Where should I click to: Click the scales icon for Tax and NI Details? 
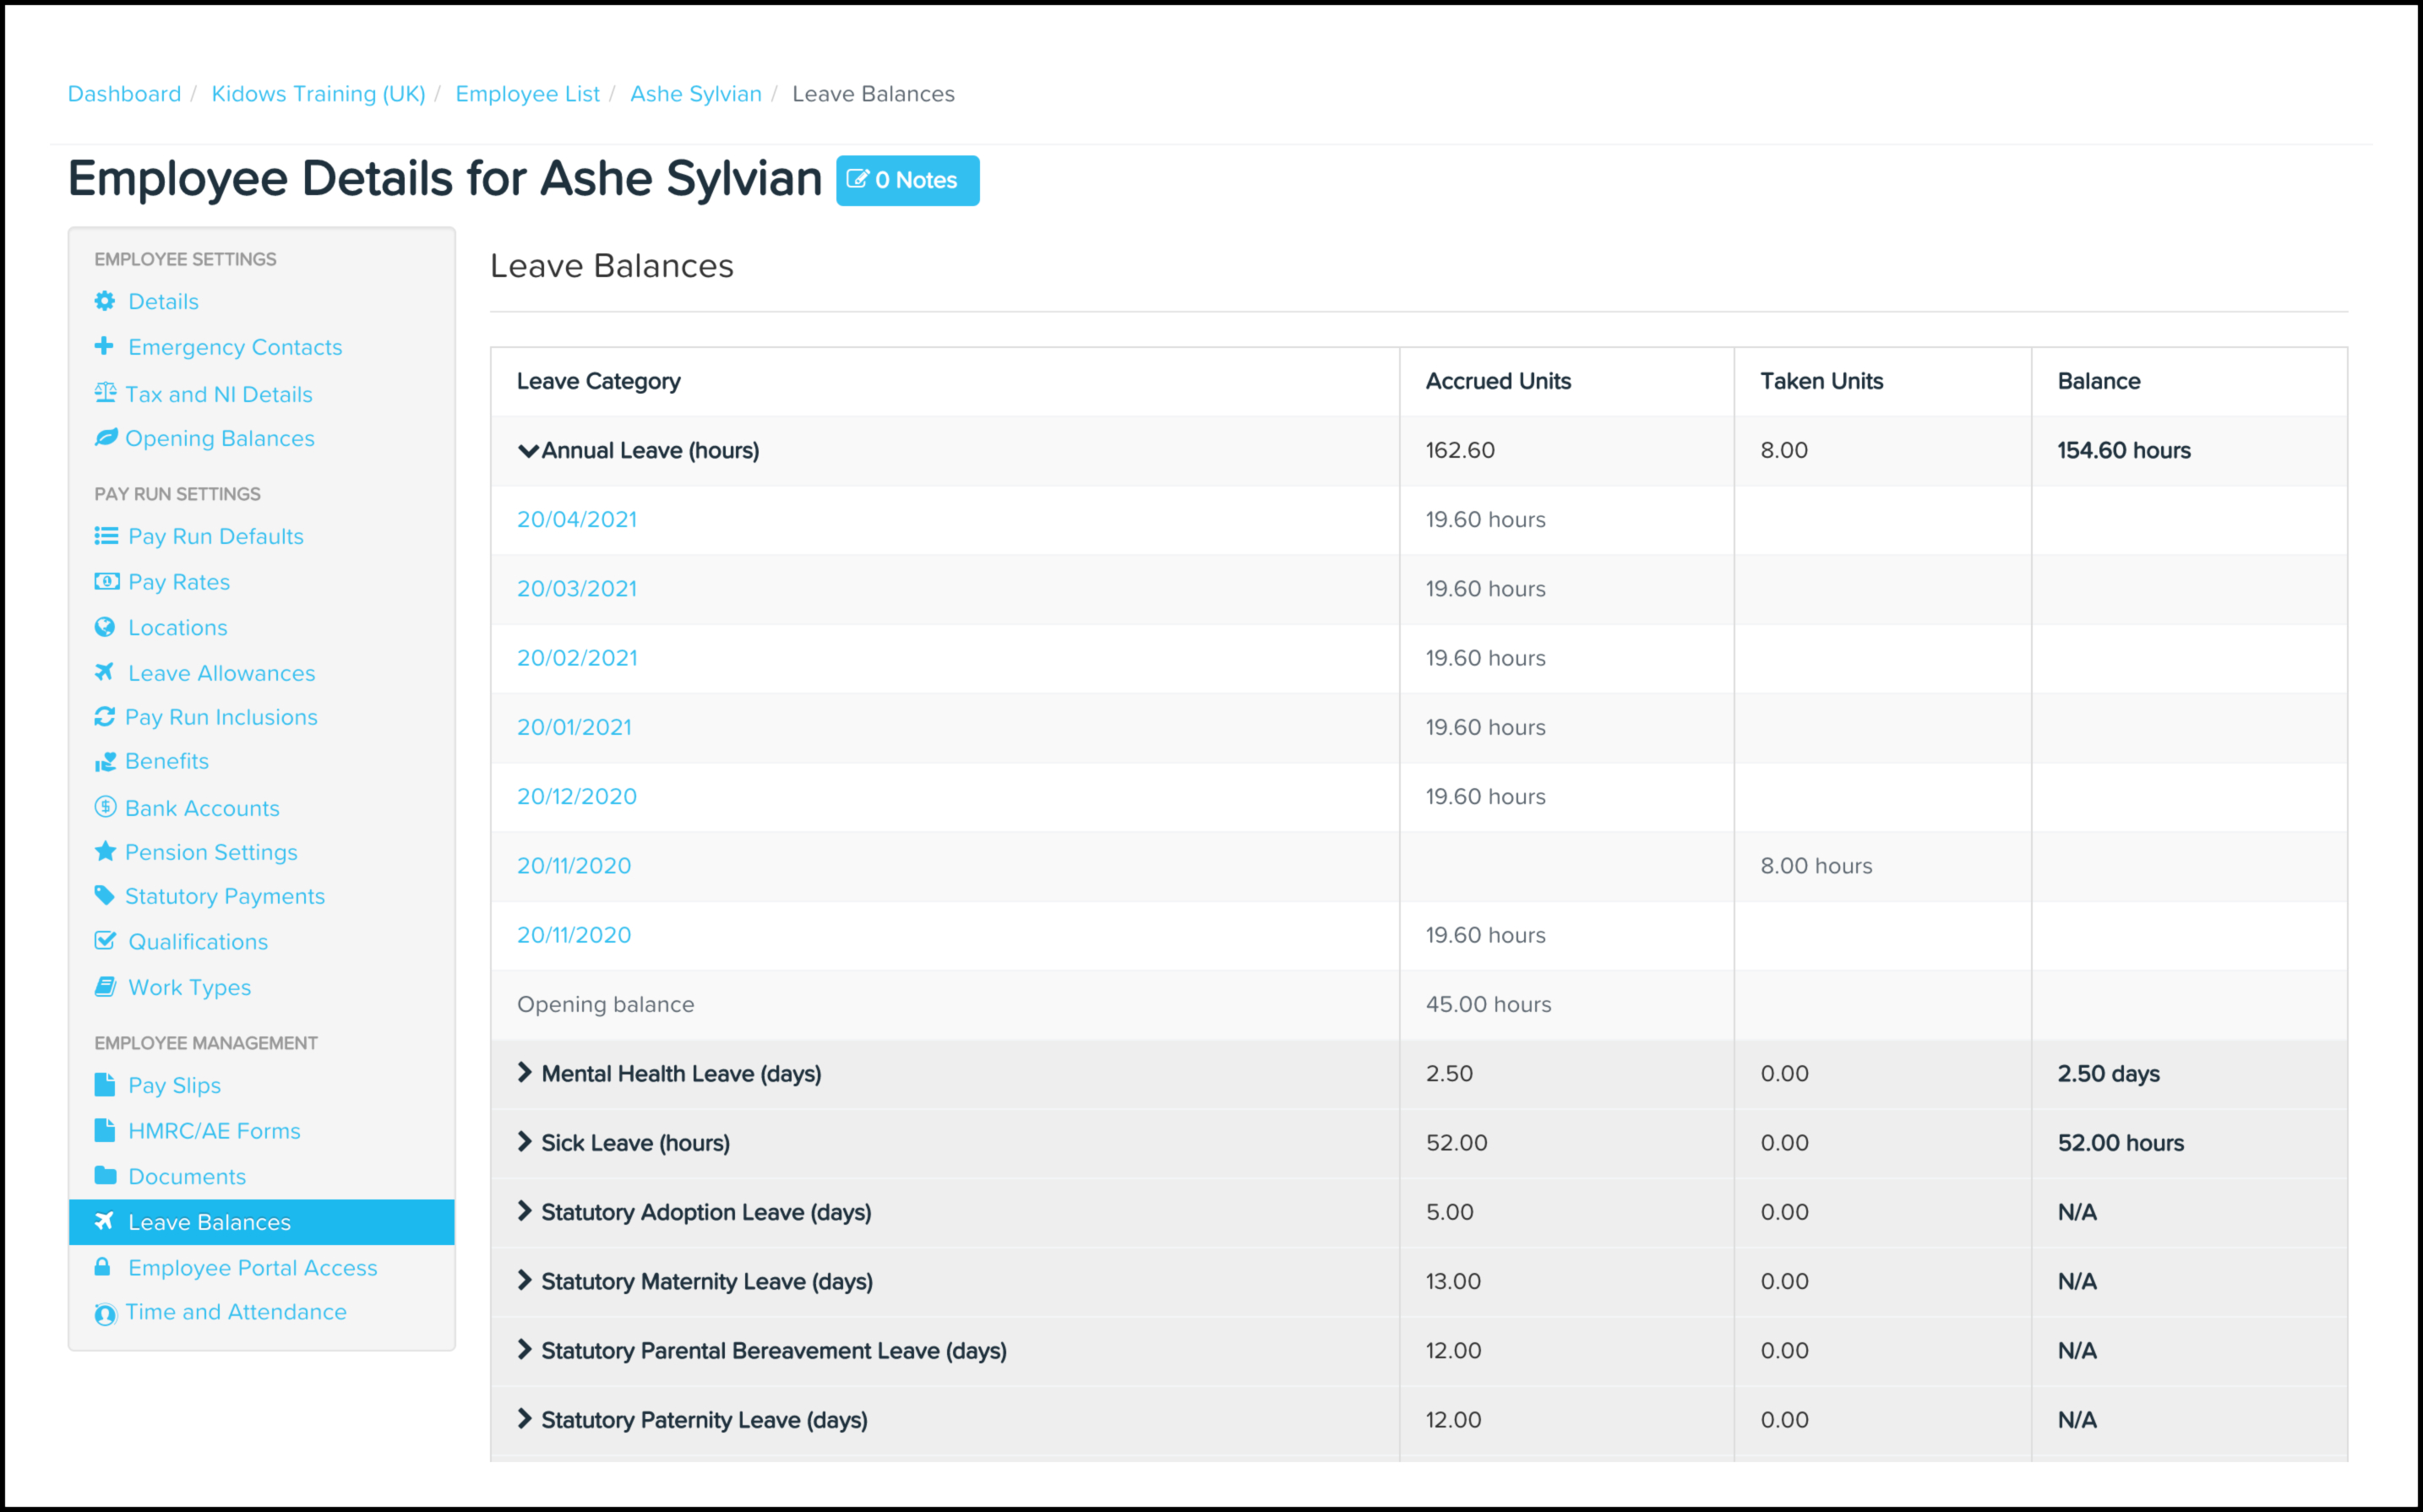(105, 393)
